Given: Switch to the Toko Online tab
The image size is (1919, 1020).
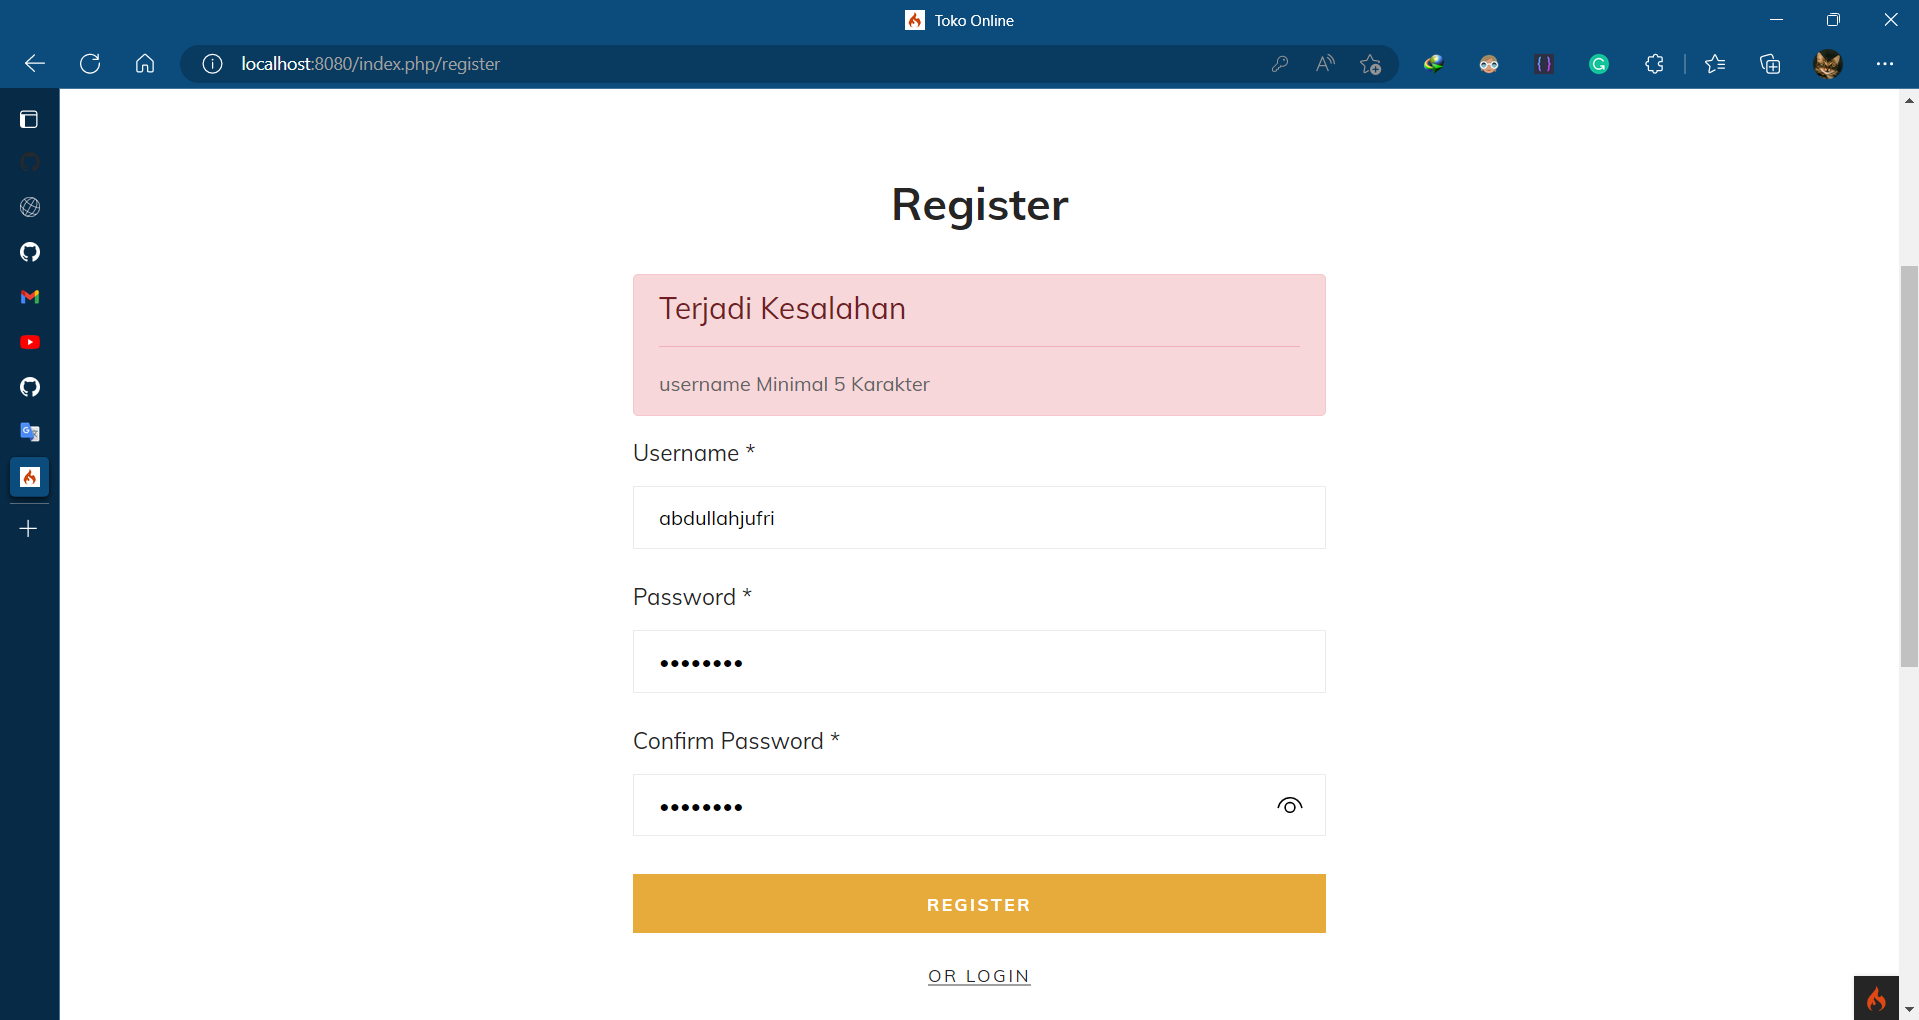Looking at the screenshot, I should 958,19.
